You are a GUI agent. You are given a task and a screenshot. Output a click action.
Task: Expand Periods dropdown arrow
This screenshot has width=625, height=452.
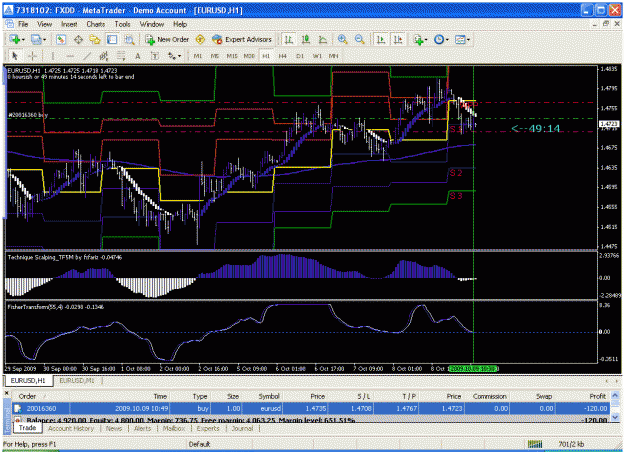(x=447, y=40)
